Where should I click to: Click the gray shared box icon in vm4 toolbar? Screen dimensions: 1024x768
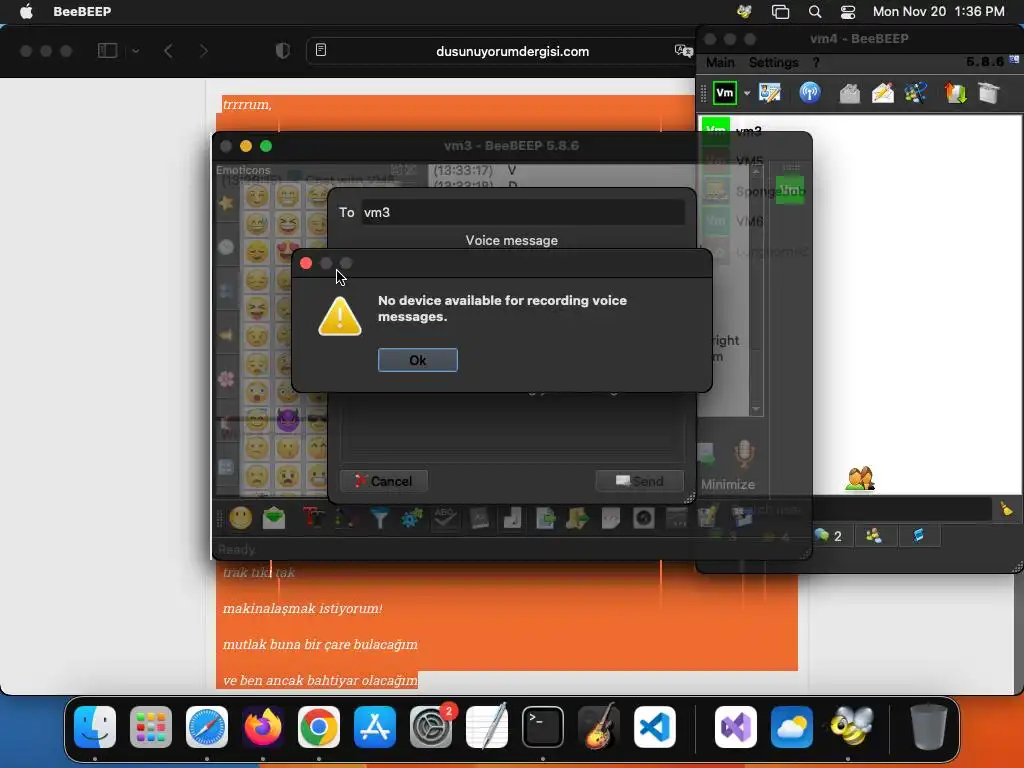coord(989,93)
